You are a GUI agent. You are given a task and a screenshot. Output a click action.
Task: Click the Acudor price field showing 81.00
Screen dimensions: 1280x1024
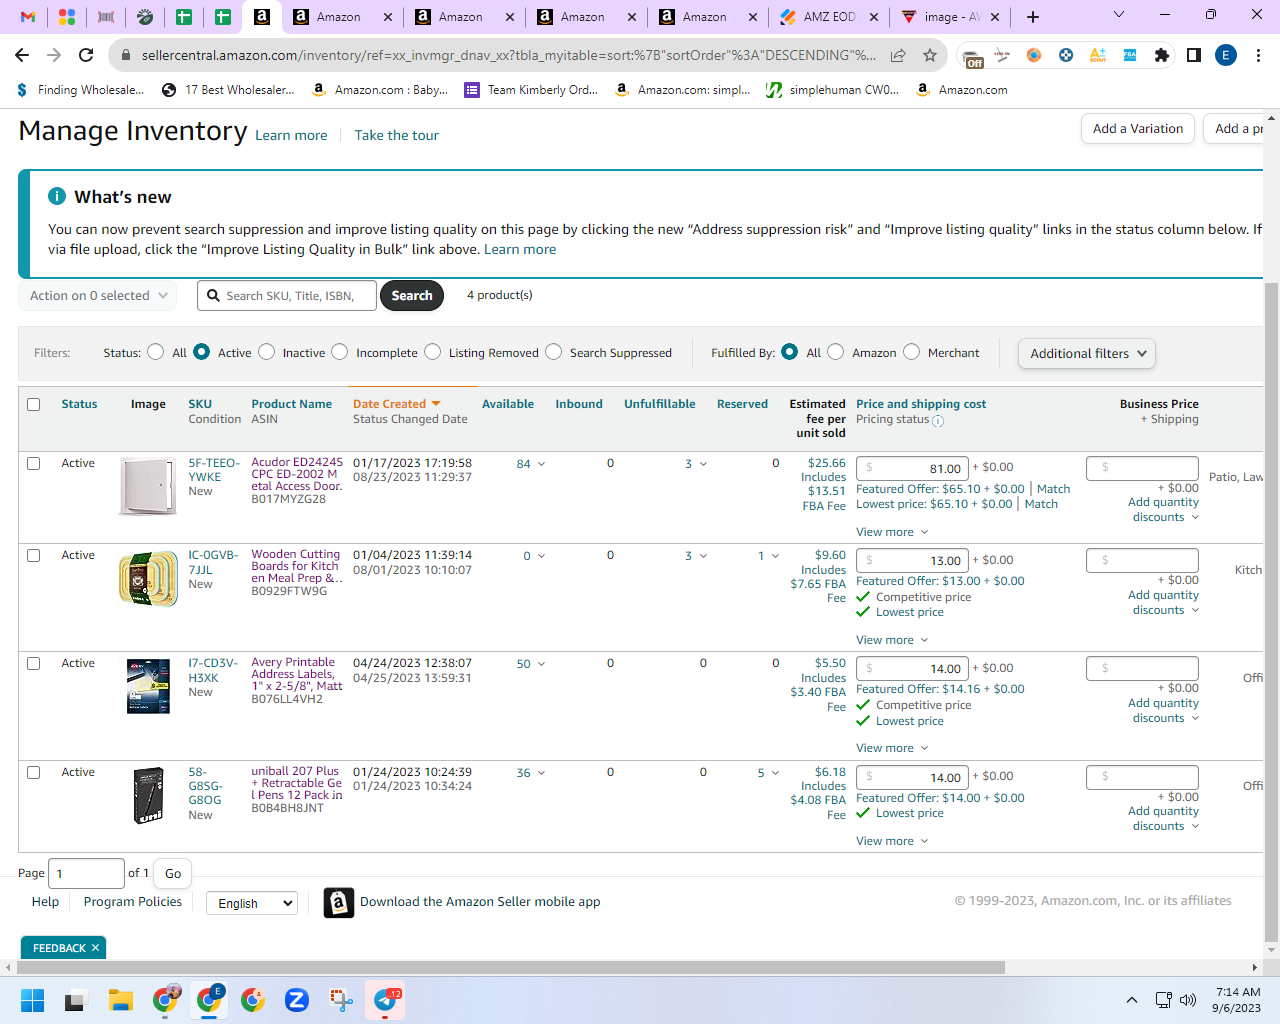pyautogui.click(x=914, y=468)
